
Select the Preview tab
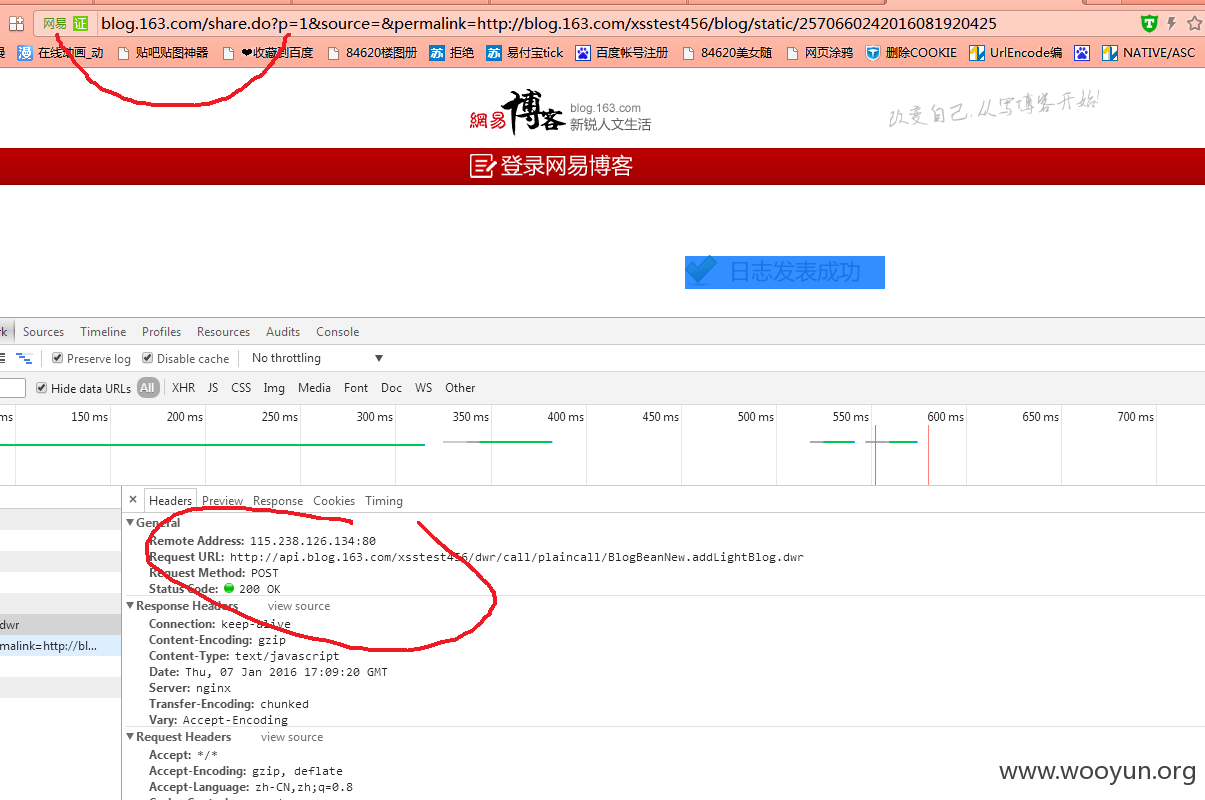[223, 501]
